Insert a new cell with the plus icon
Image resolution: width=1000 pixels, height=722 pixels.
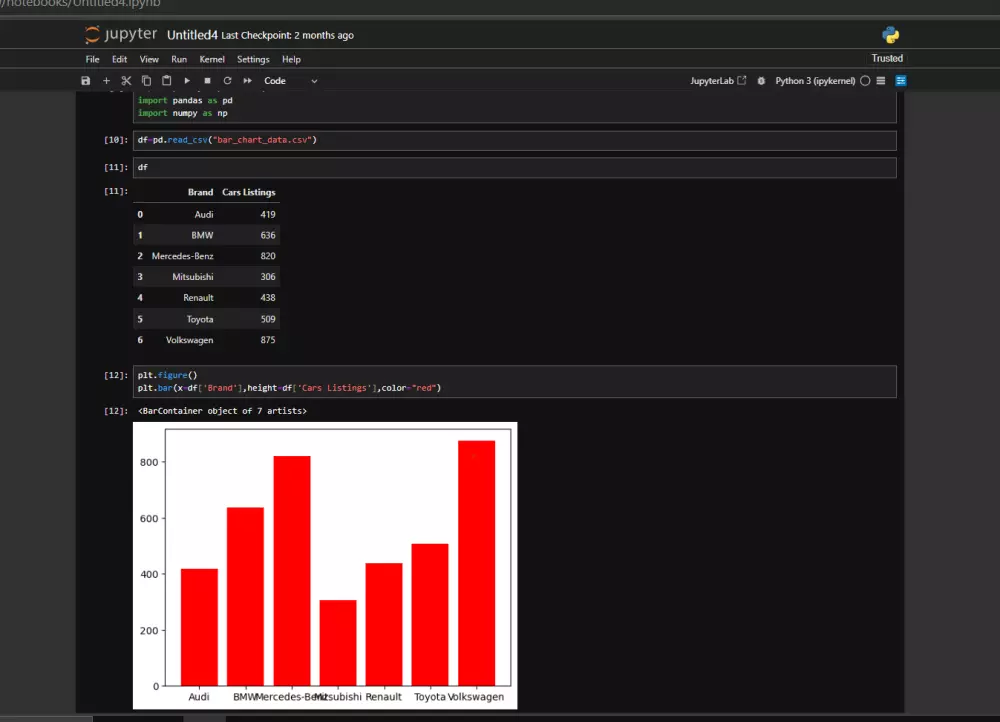point(107,81)
